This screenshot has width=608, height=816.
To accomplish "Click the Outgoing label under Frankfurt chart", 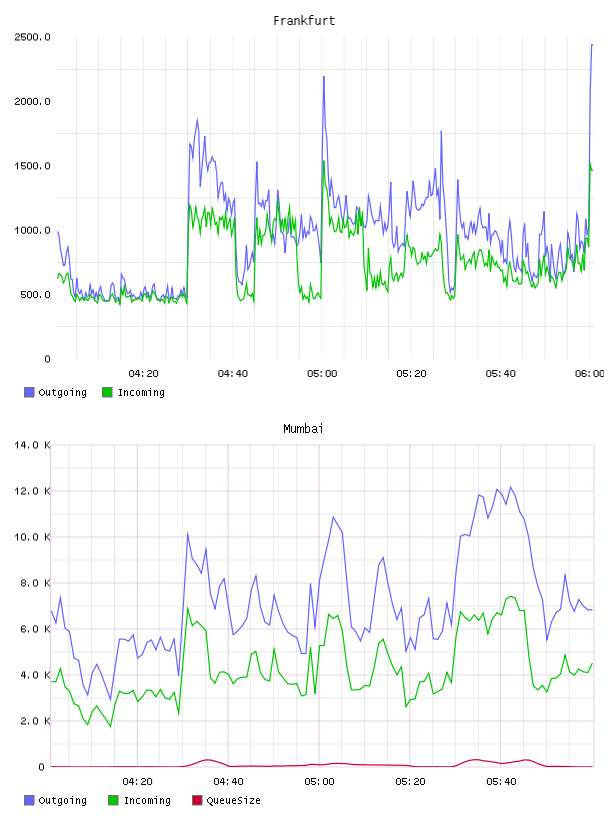I will 62,392.
